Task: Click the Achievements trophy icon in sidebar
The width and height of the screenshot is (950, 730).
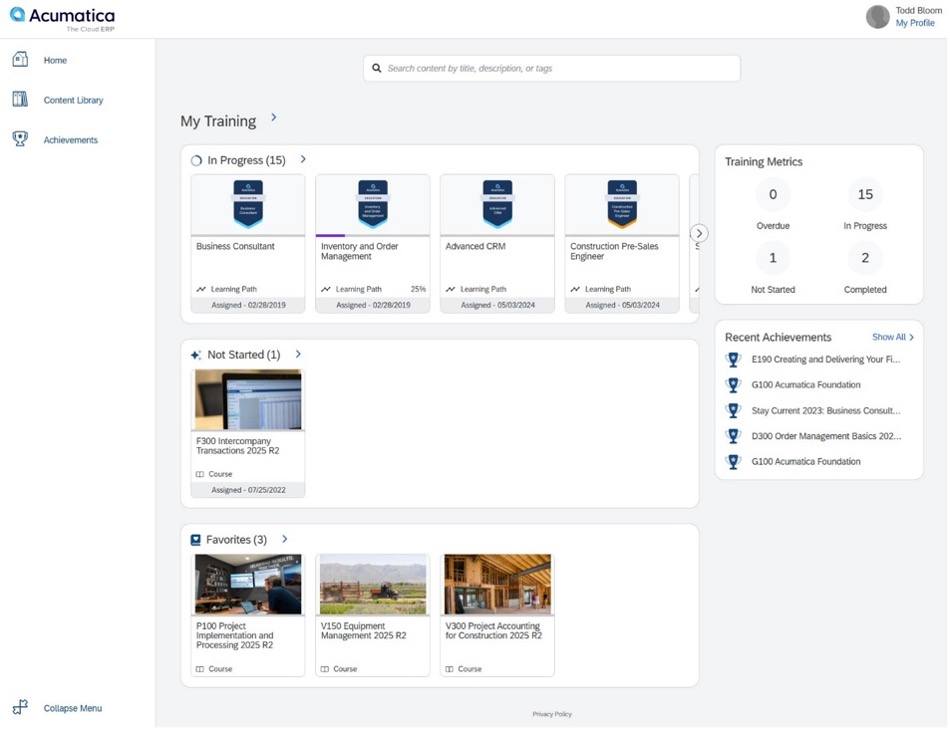Action: (21, 139)
